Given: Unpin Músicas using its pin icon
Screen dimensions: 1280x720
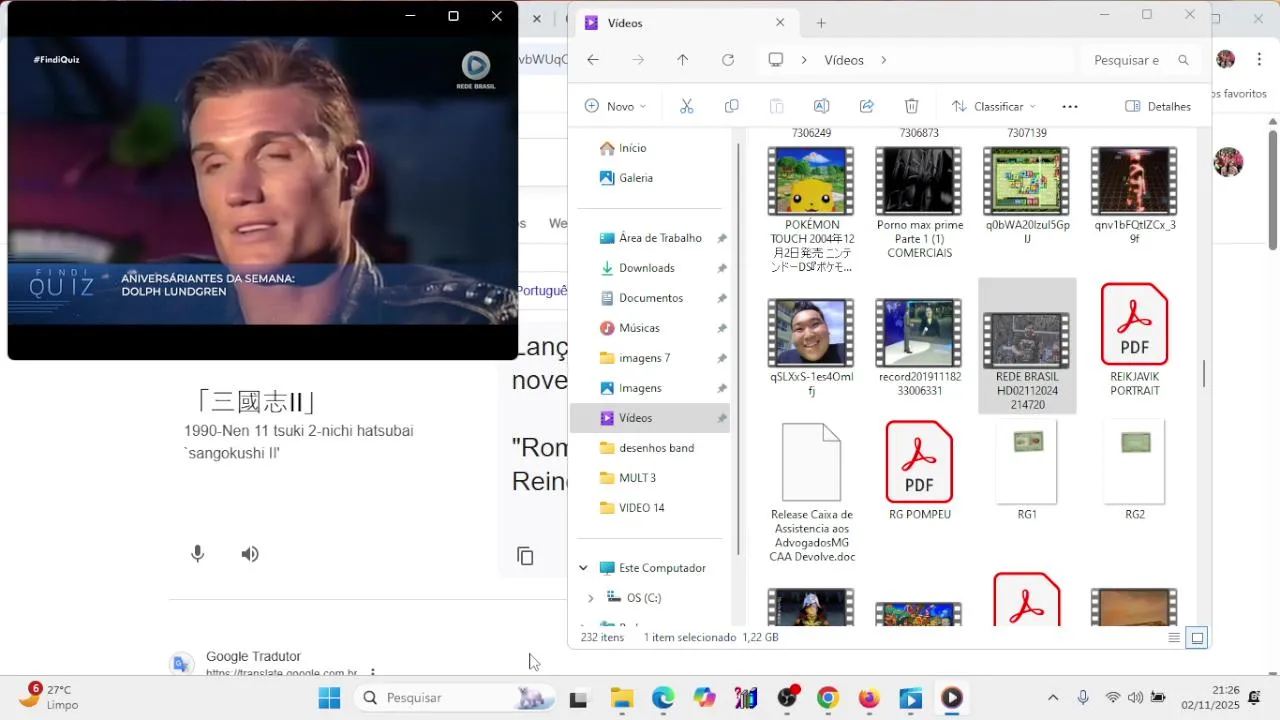Looking at the screenshot, I should point(722,328).
